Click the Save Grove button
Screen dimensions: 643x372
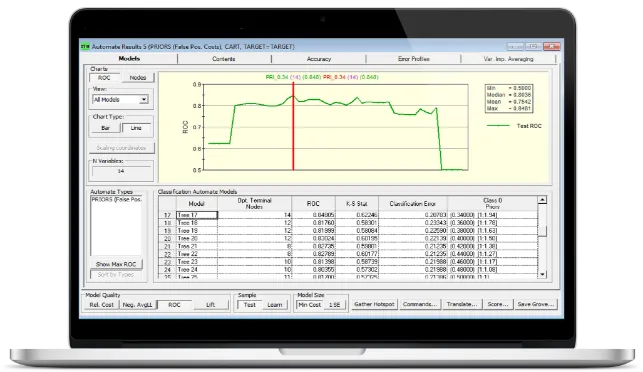point(536,304)
